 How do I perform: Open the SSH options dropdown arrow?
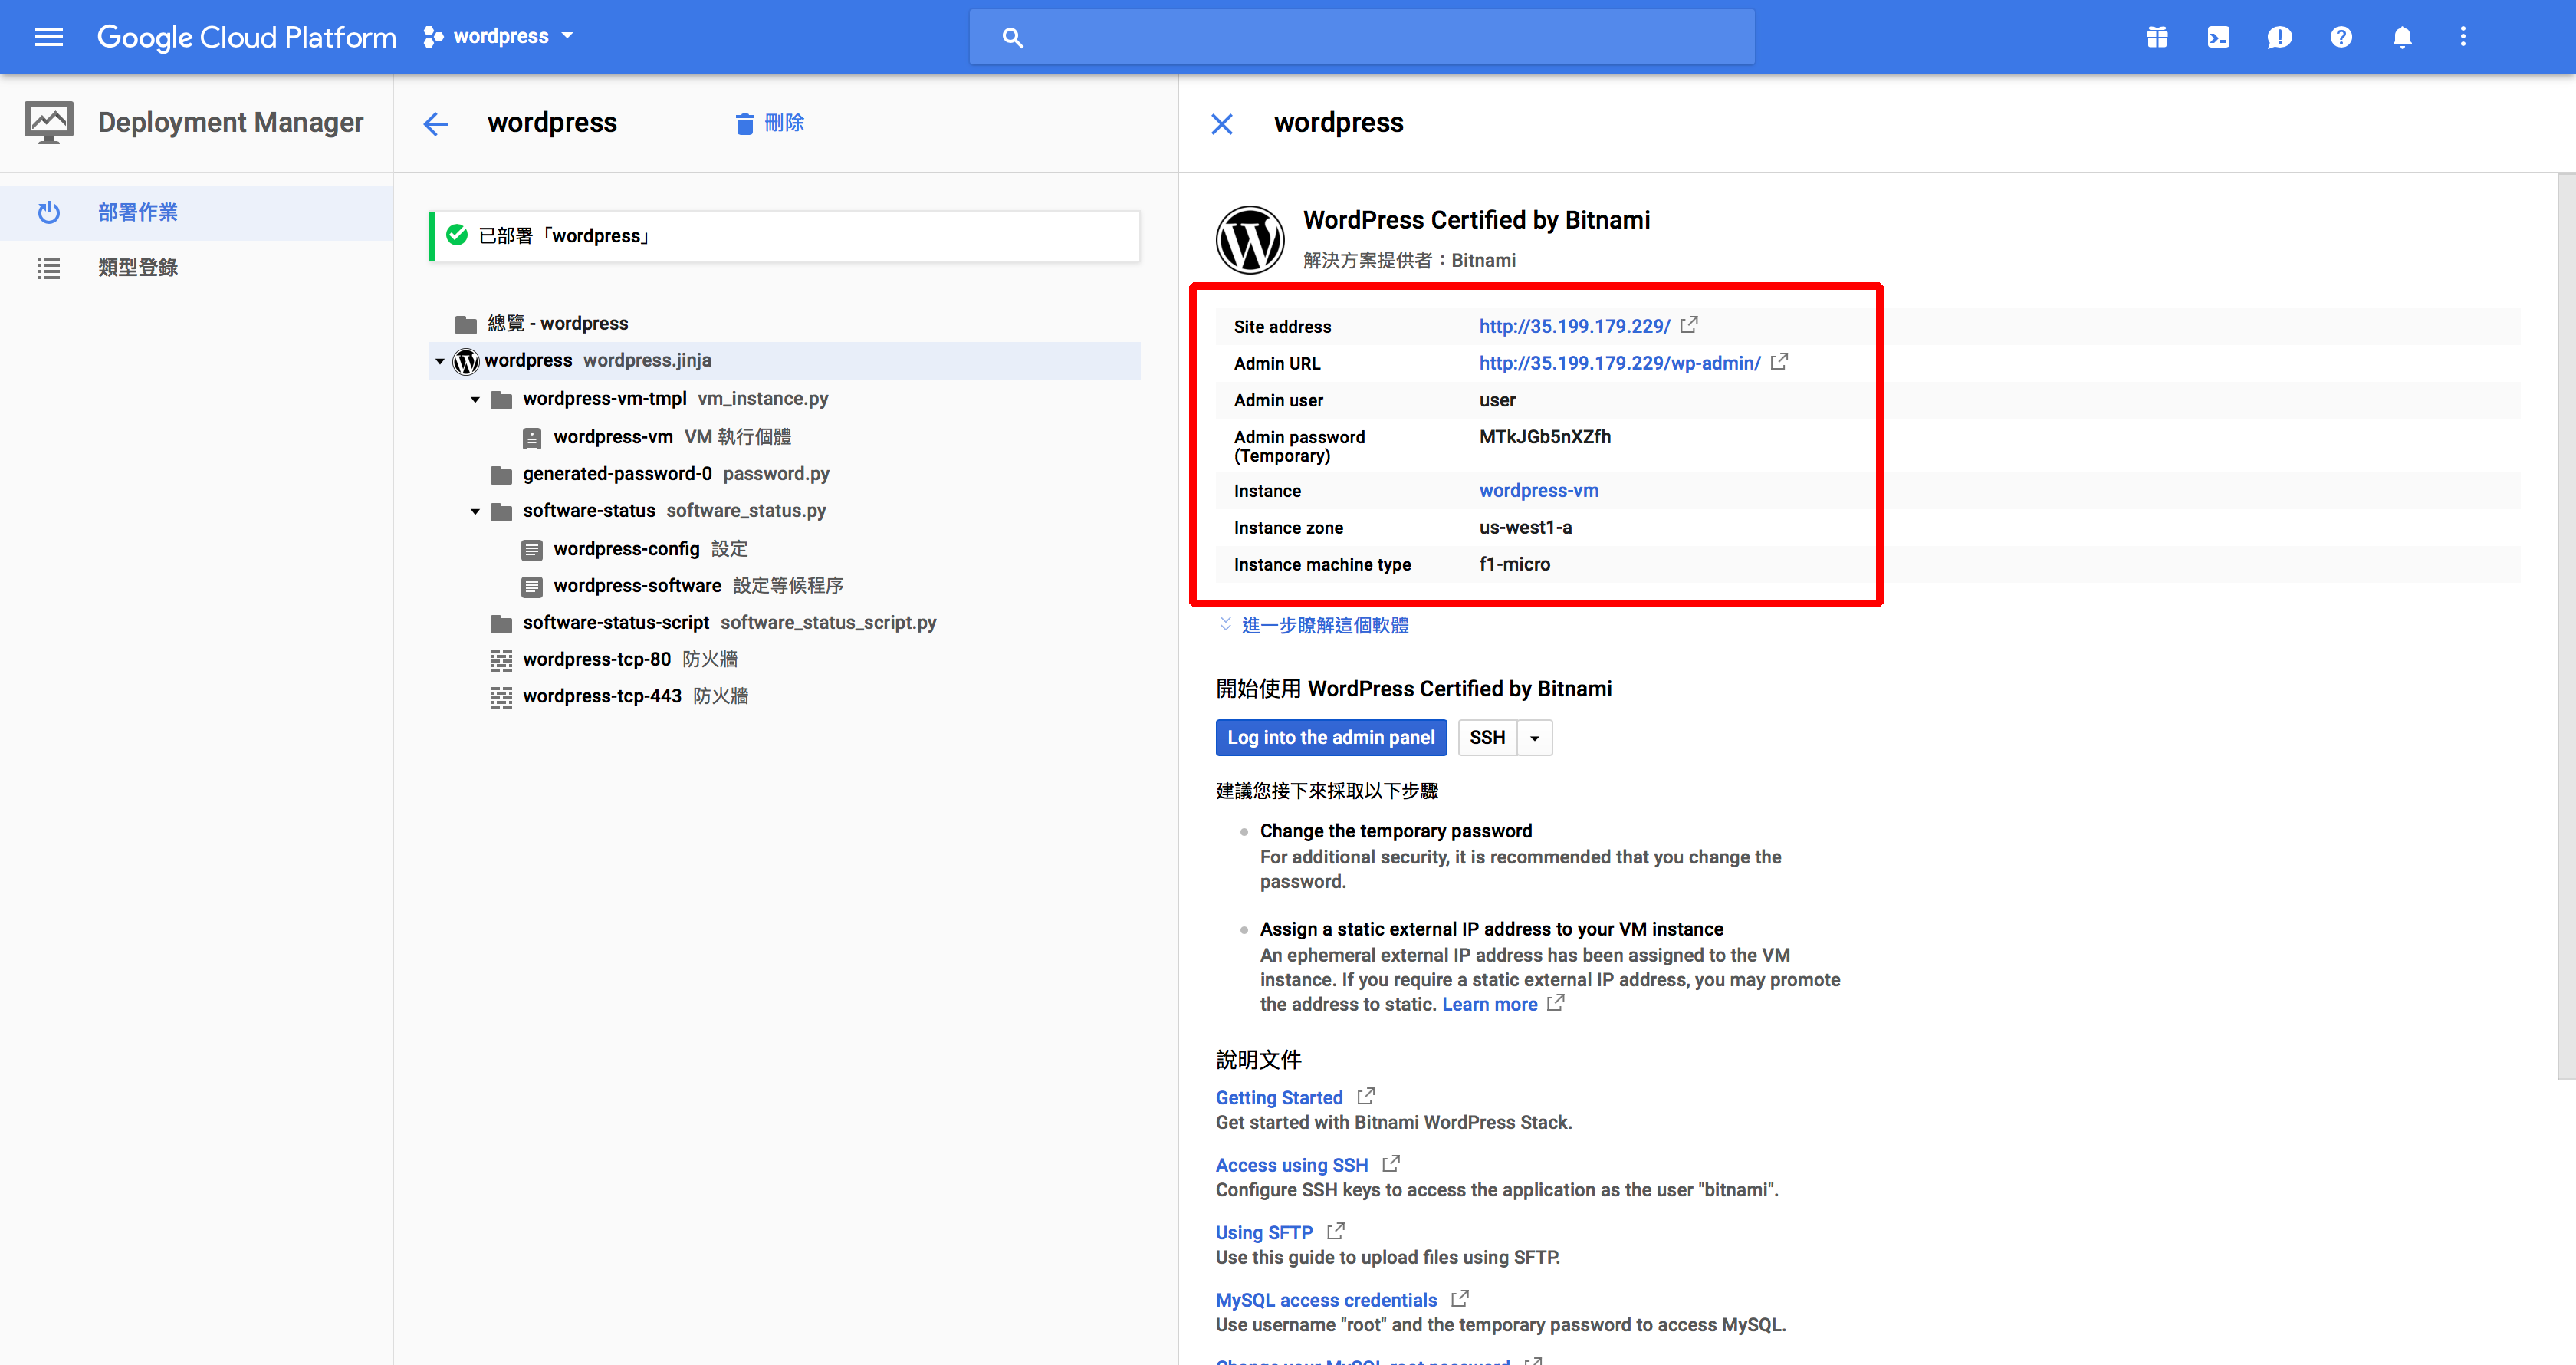click(1534, 738)
